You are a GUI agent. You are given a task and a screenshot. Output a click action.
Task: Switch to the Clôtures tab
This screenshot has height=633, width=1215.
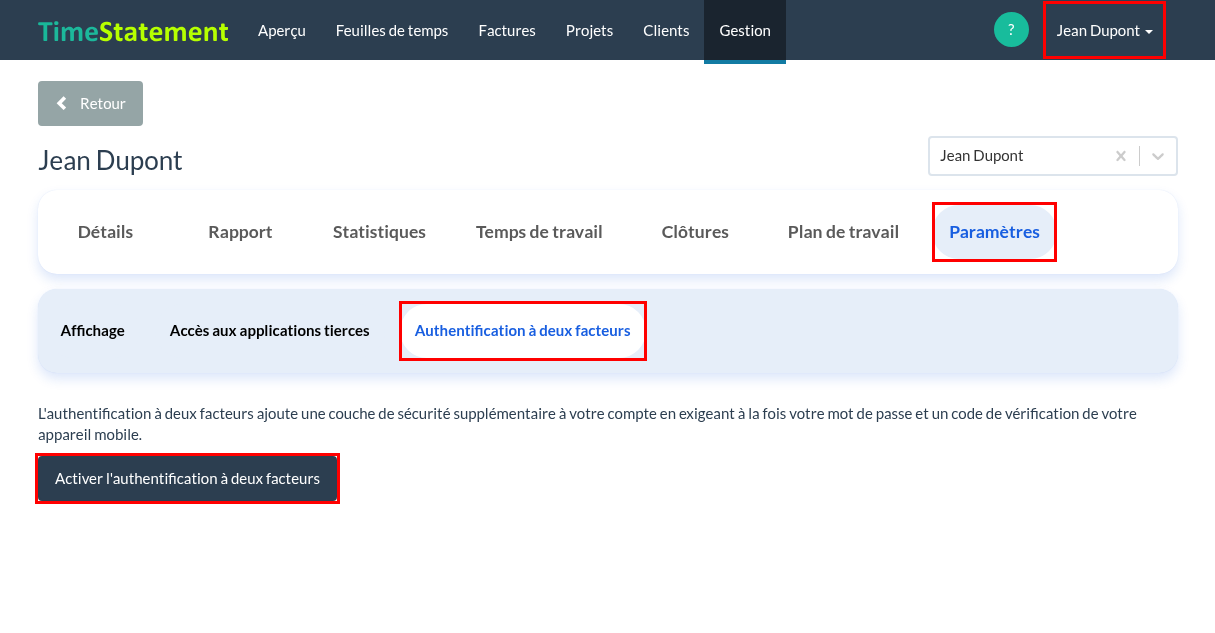(x=695, y=232)
